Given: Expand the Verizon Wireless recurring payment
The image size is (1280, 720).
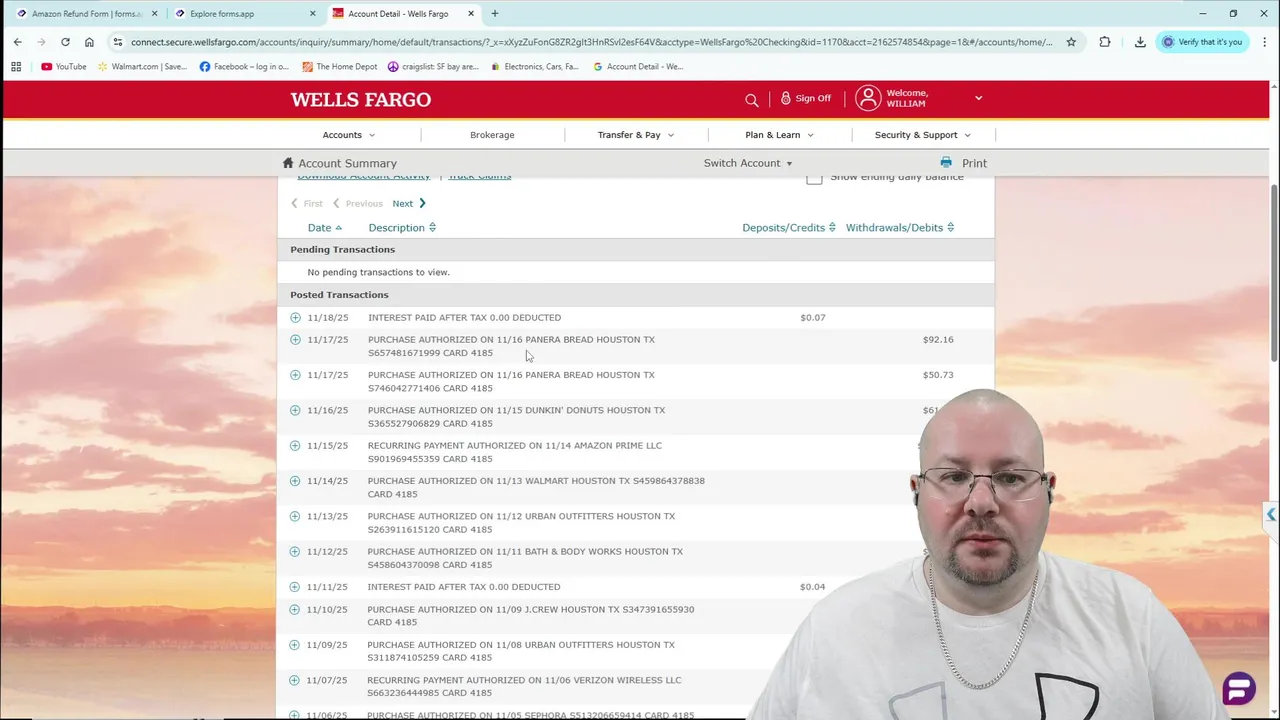Looking at the screenshot, I should coord(295,680).
